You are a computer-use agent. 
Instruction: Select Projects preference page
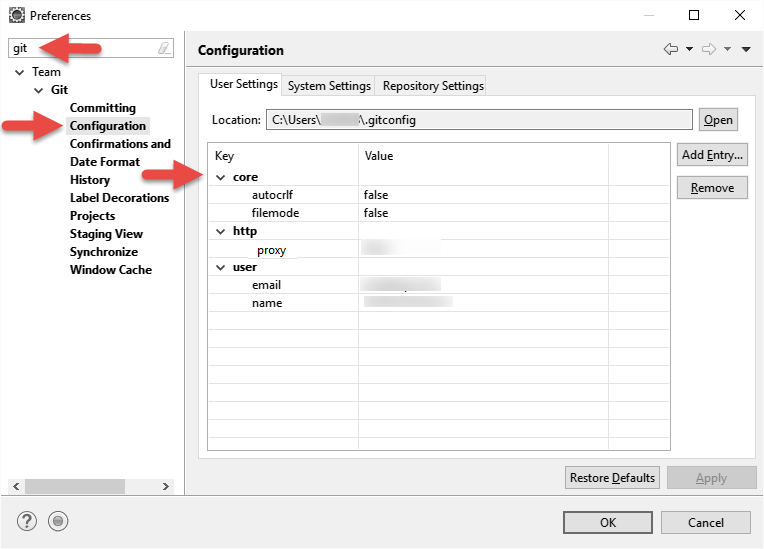point(93,216)
